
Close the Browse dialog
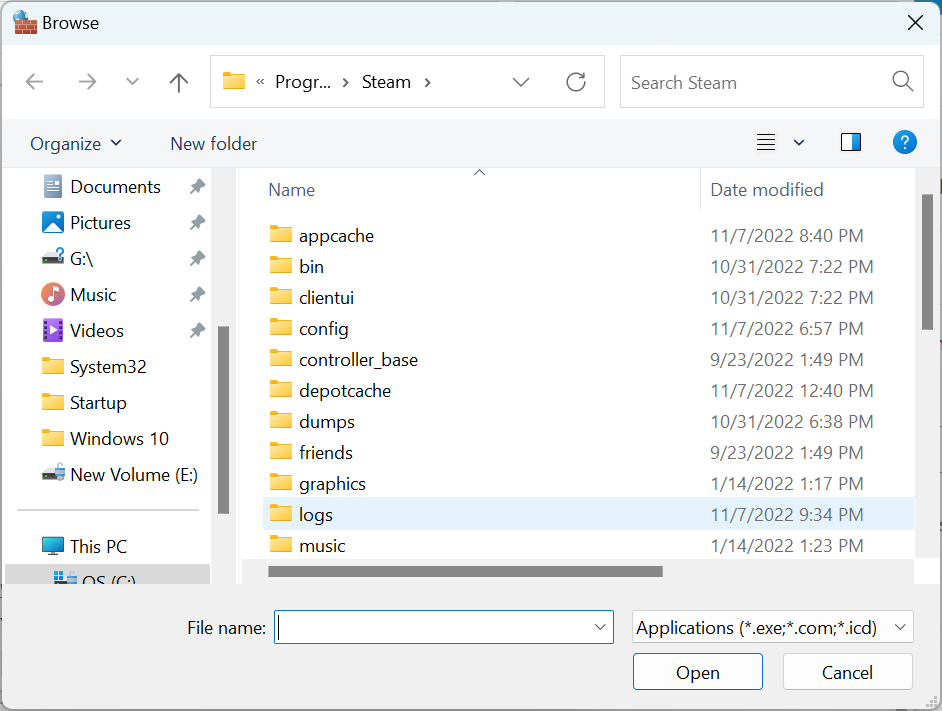click(x=915, y=23)
